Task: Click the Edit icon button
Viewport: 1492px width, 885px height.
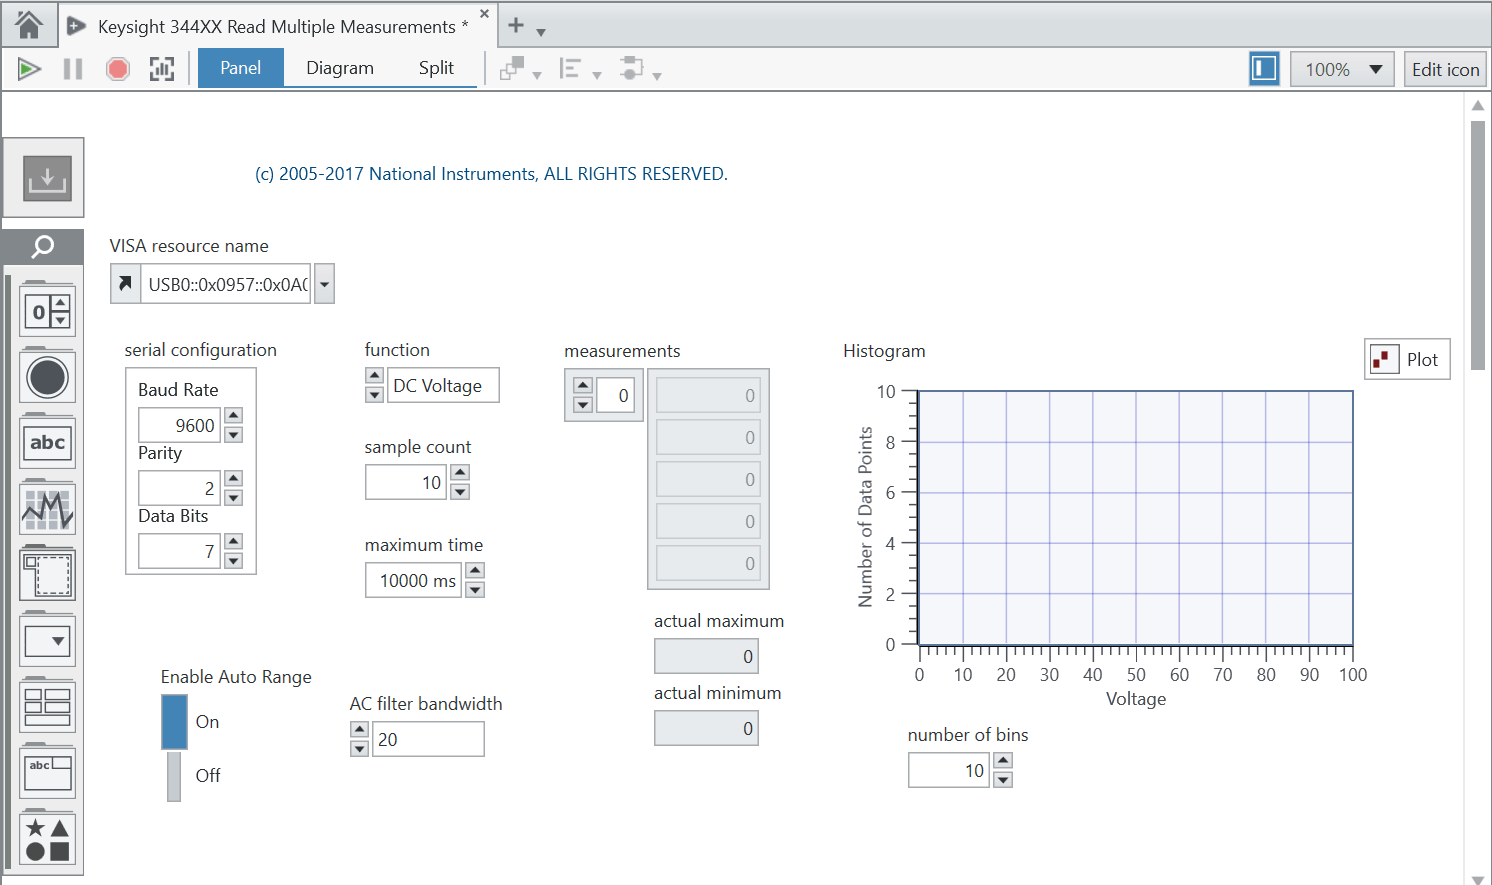Action: (x=1445, y=69)
